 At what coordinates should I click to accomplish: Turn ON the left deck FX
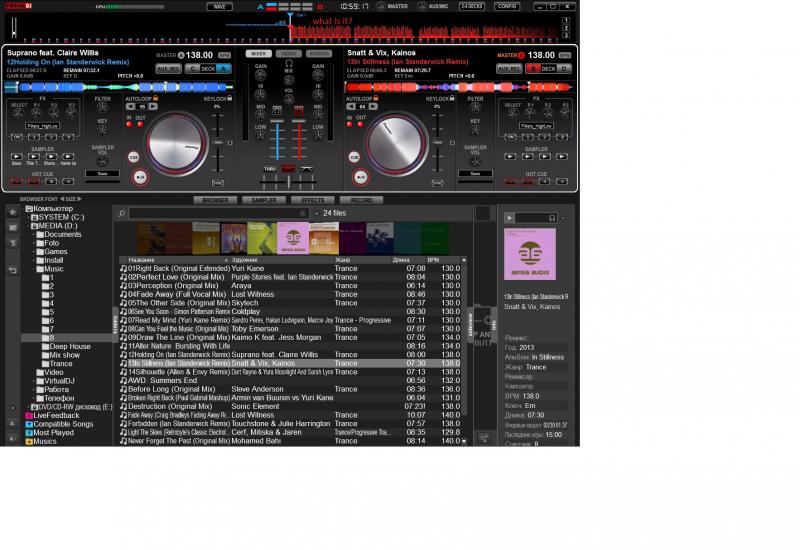pos(17,137)
